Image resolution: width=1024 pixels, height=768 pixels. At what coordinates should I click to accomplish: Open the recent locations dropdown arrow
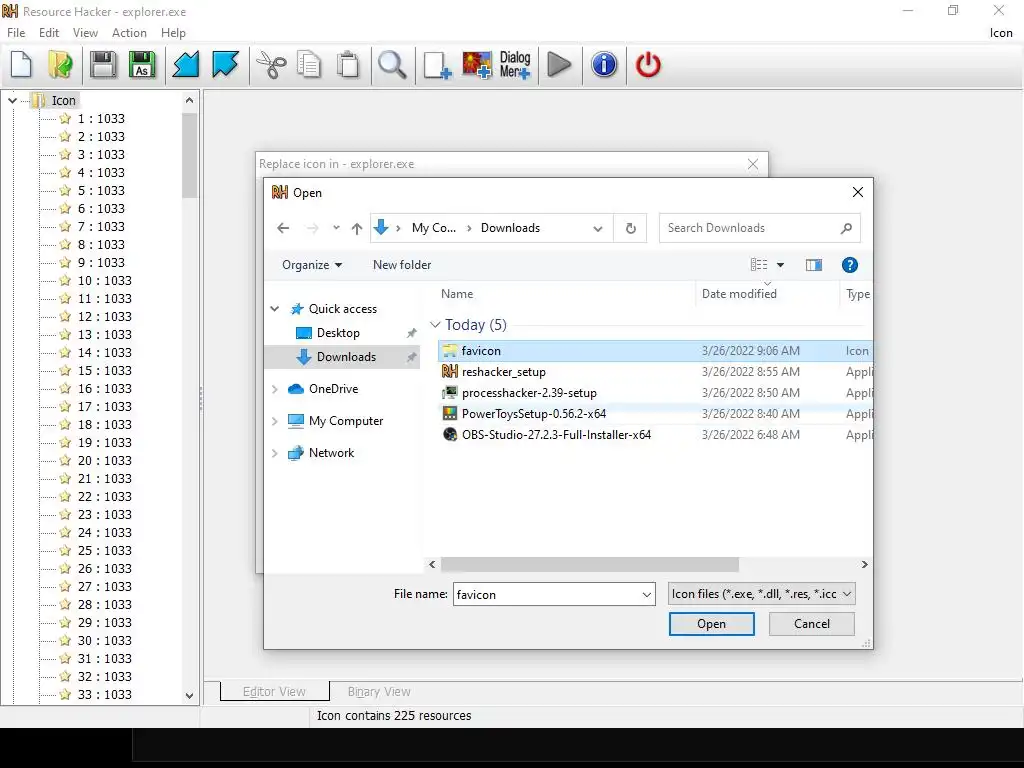(x=336, y=228)
